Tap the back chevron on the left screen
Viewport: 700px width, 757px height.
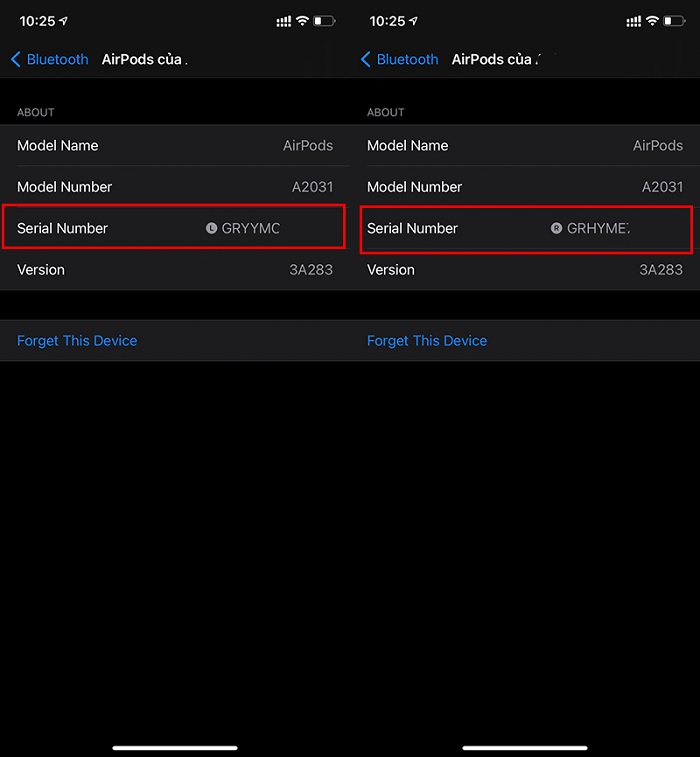15,60
